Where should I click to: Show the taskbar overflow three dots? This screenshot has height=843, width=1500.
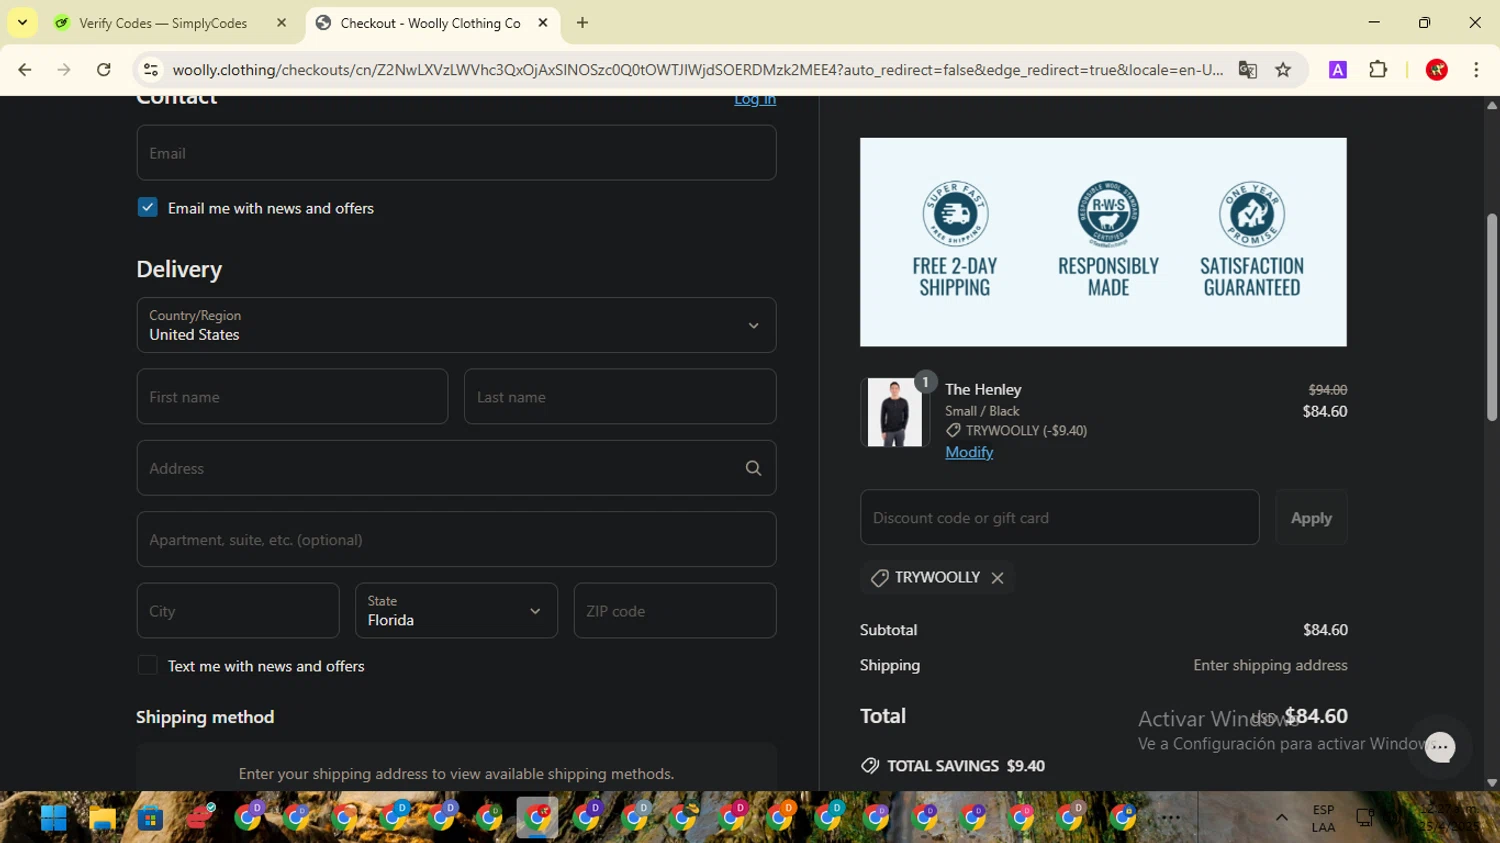(x=1170, y=818)
